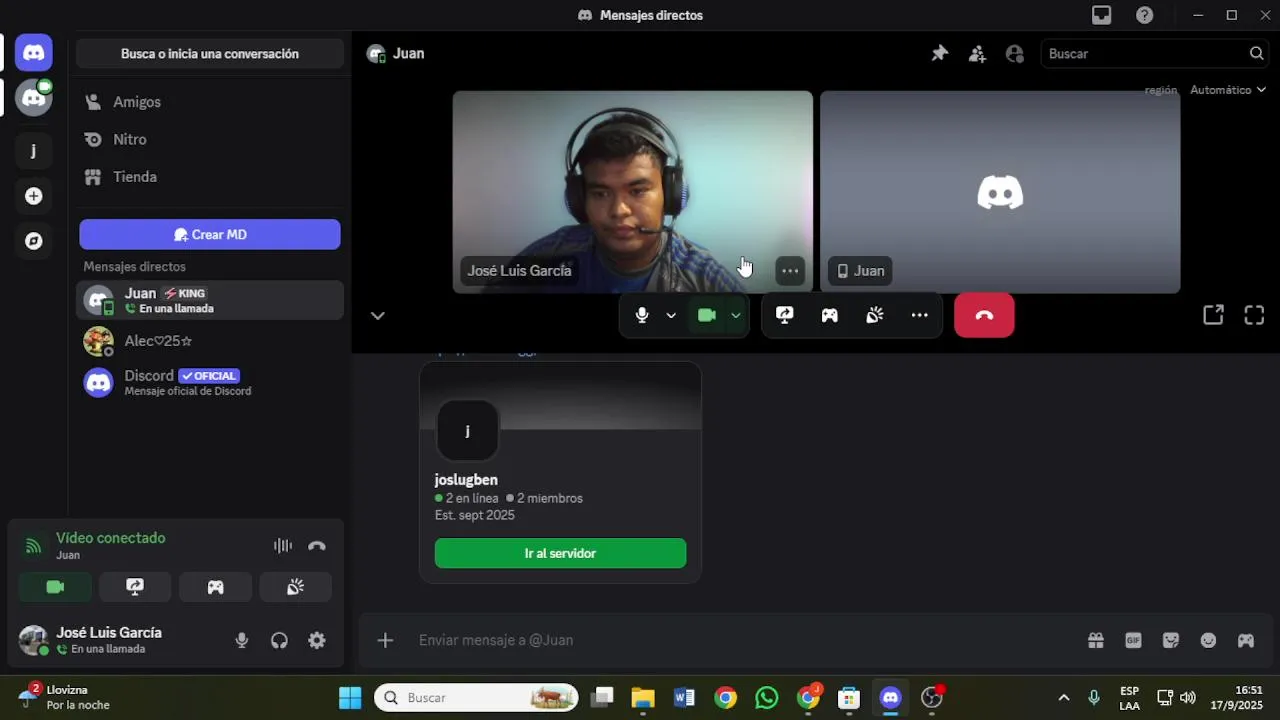
Task: Open the joslugben server icon in sidebar
Action: click(33, 150)
